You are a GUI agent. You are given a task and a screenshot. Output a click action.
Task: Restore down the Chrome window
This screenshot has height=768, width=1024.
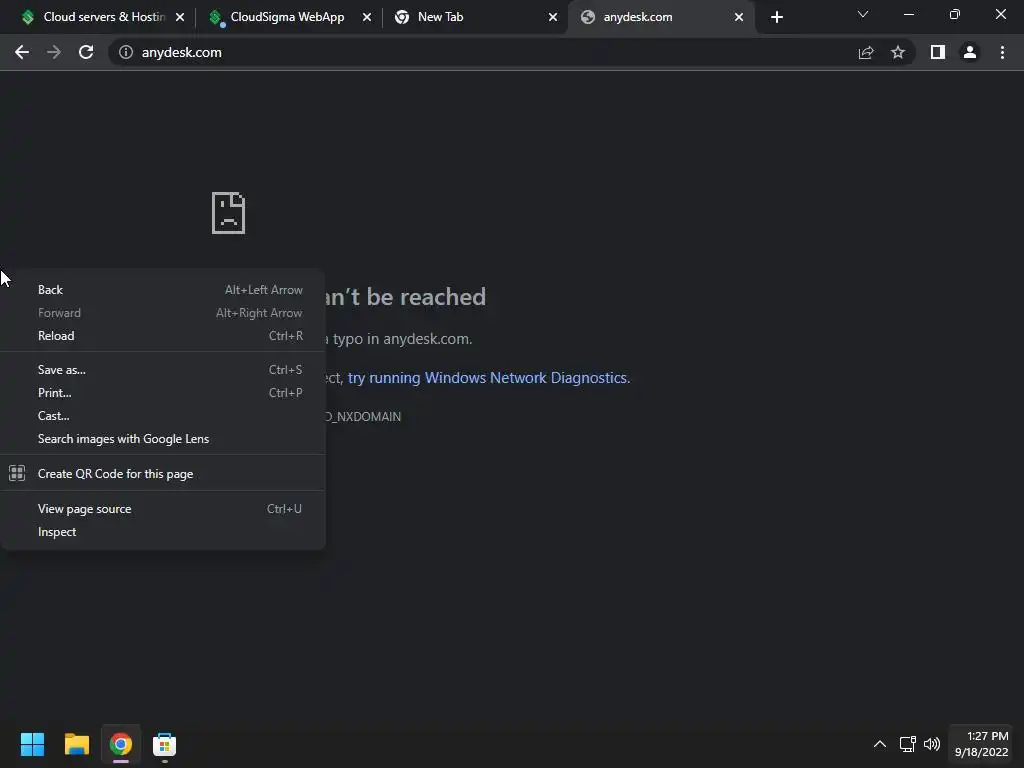(x=955, y=14)
